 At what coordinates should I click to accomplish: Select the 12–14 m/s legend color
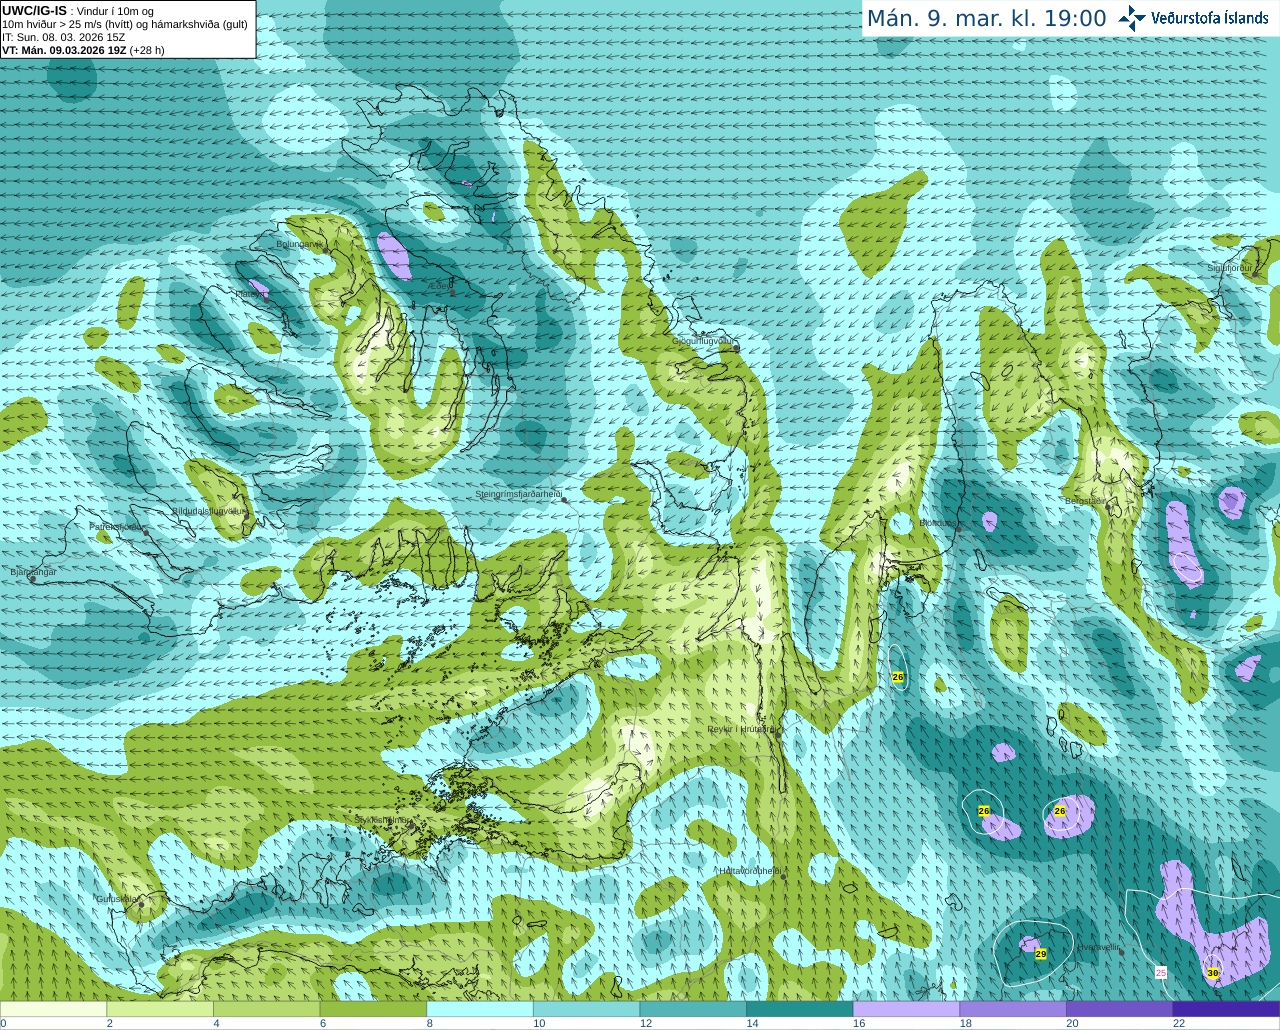pos(693,1009)
